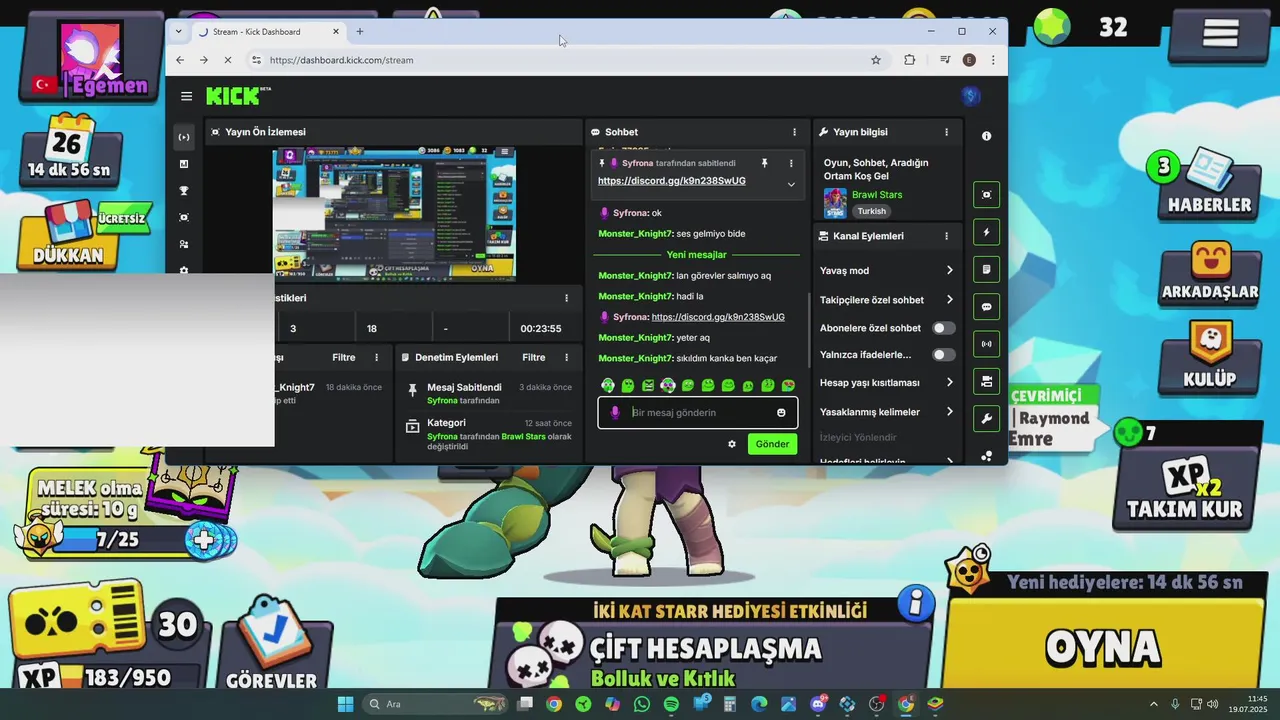Viewport: 1280px width, 720px height.
Task: Click event info icon above ÇİFT HESAPLAŞMA
Action: (x=915, y=603)
